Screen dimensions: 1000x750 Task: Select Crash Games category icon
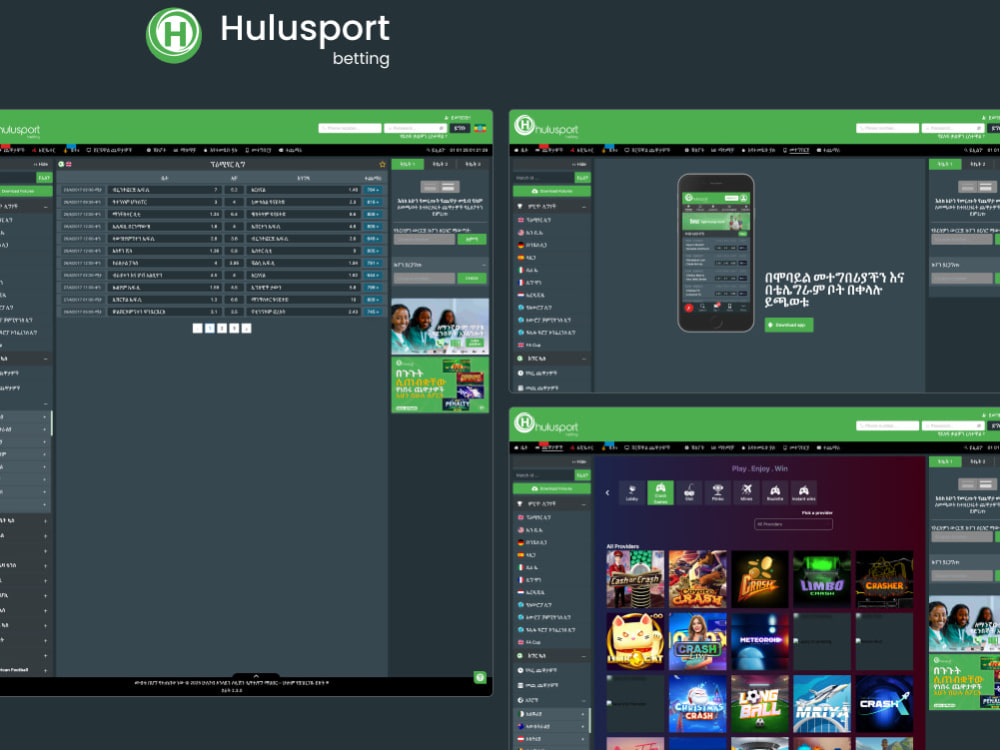tap(660, 492)
